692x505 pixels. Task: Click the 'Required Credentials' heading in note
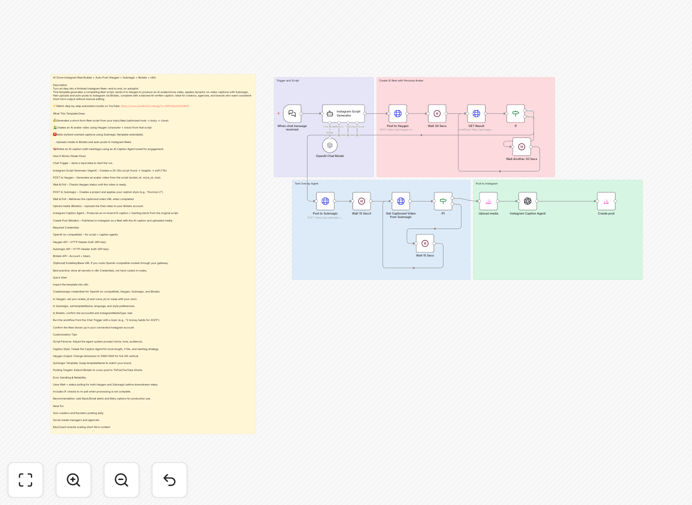[x=66, y=227]
